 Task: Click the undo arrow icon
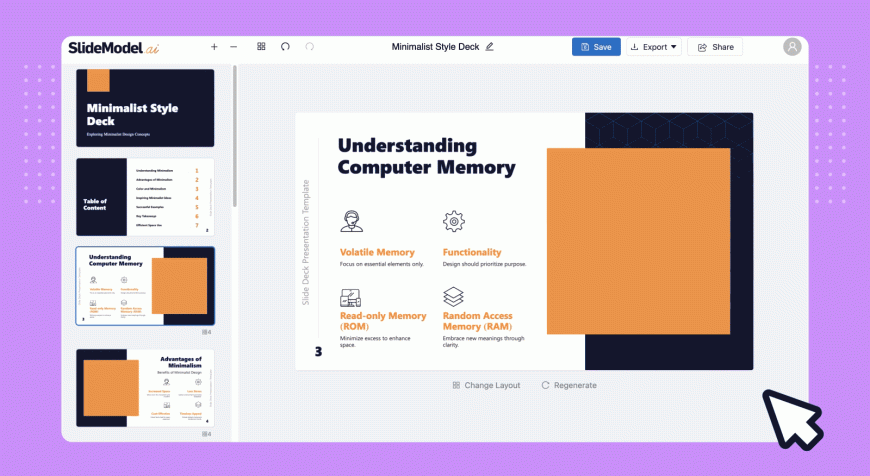[285, 47]
